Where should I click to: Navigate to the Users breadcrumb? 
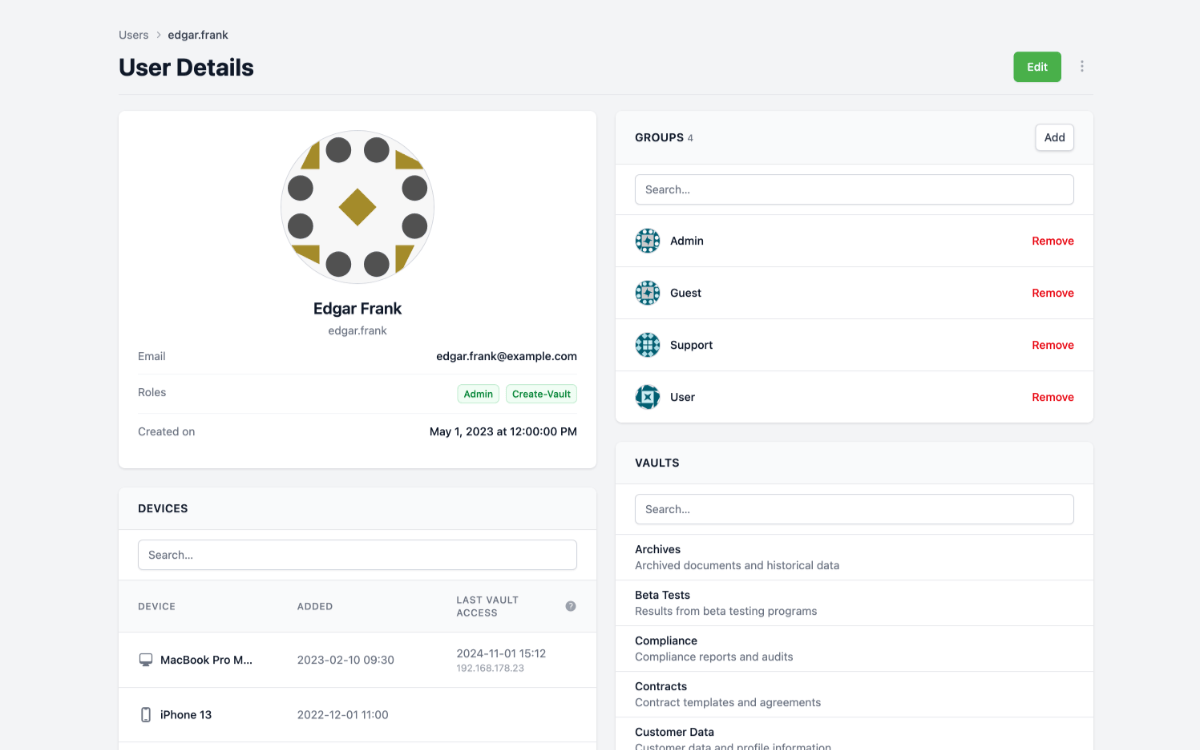pos(133,34)
